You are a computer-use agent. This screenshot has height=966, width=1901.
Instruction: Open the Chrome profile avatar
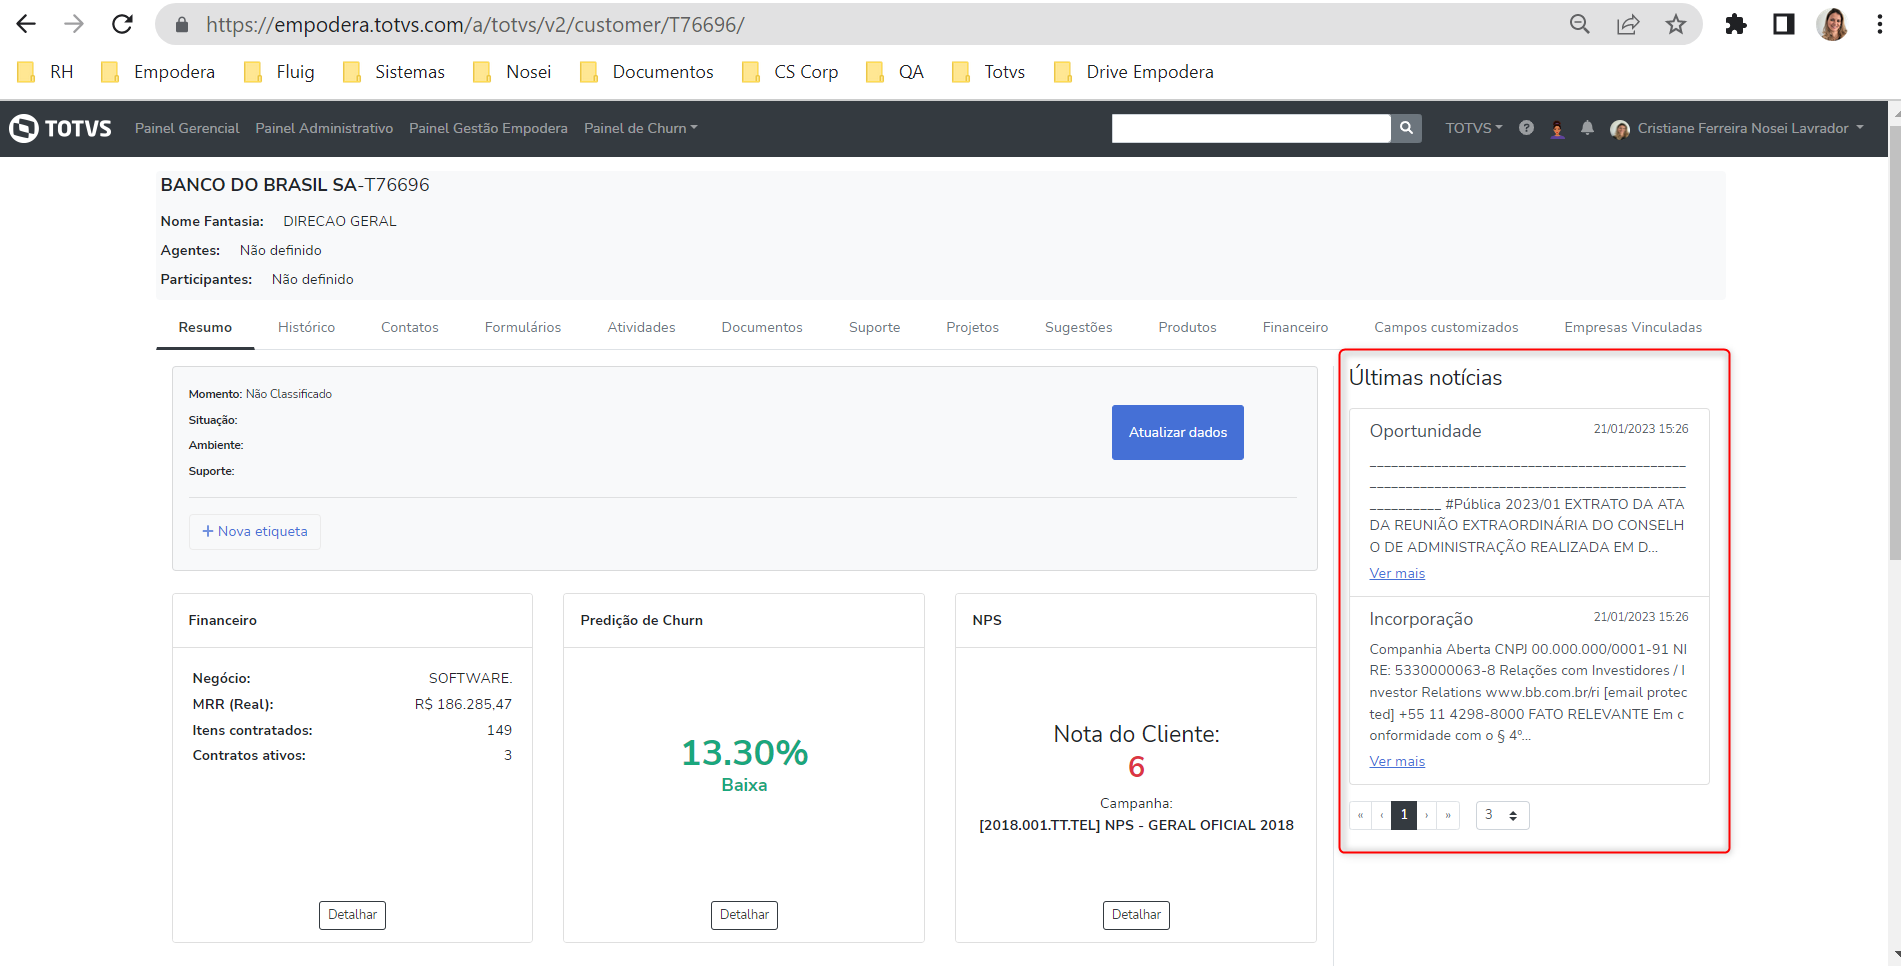(x=1832, y=24)
